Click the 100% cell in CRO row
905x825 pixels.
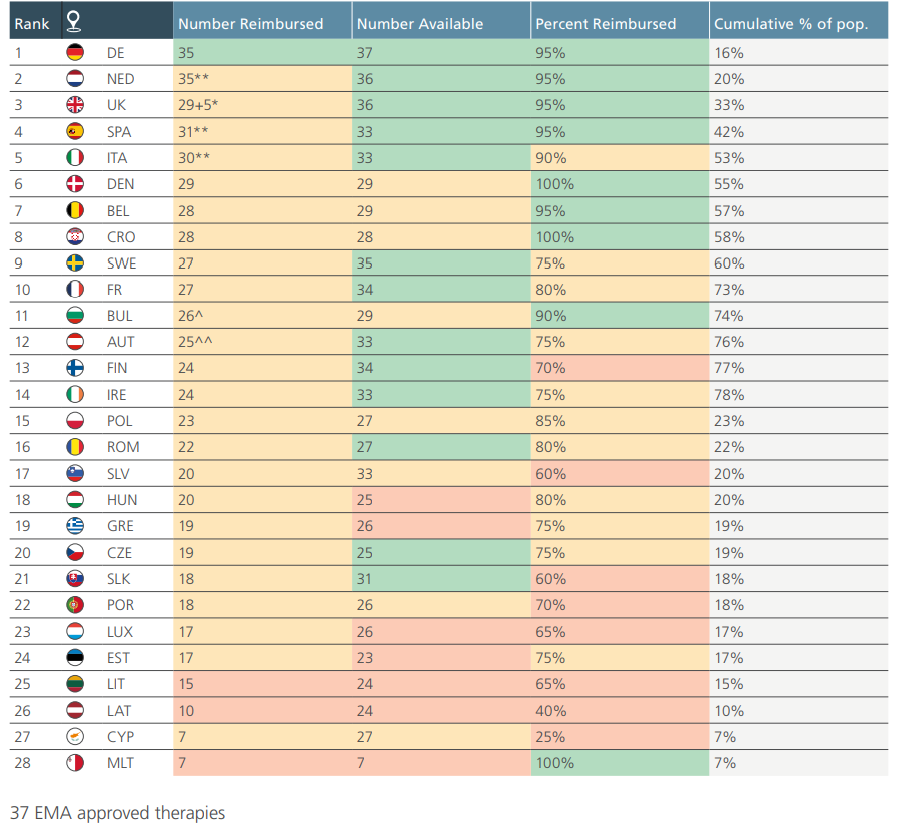click(620, 237)
